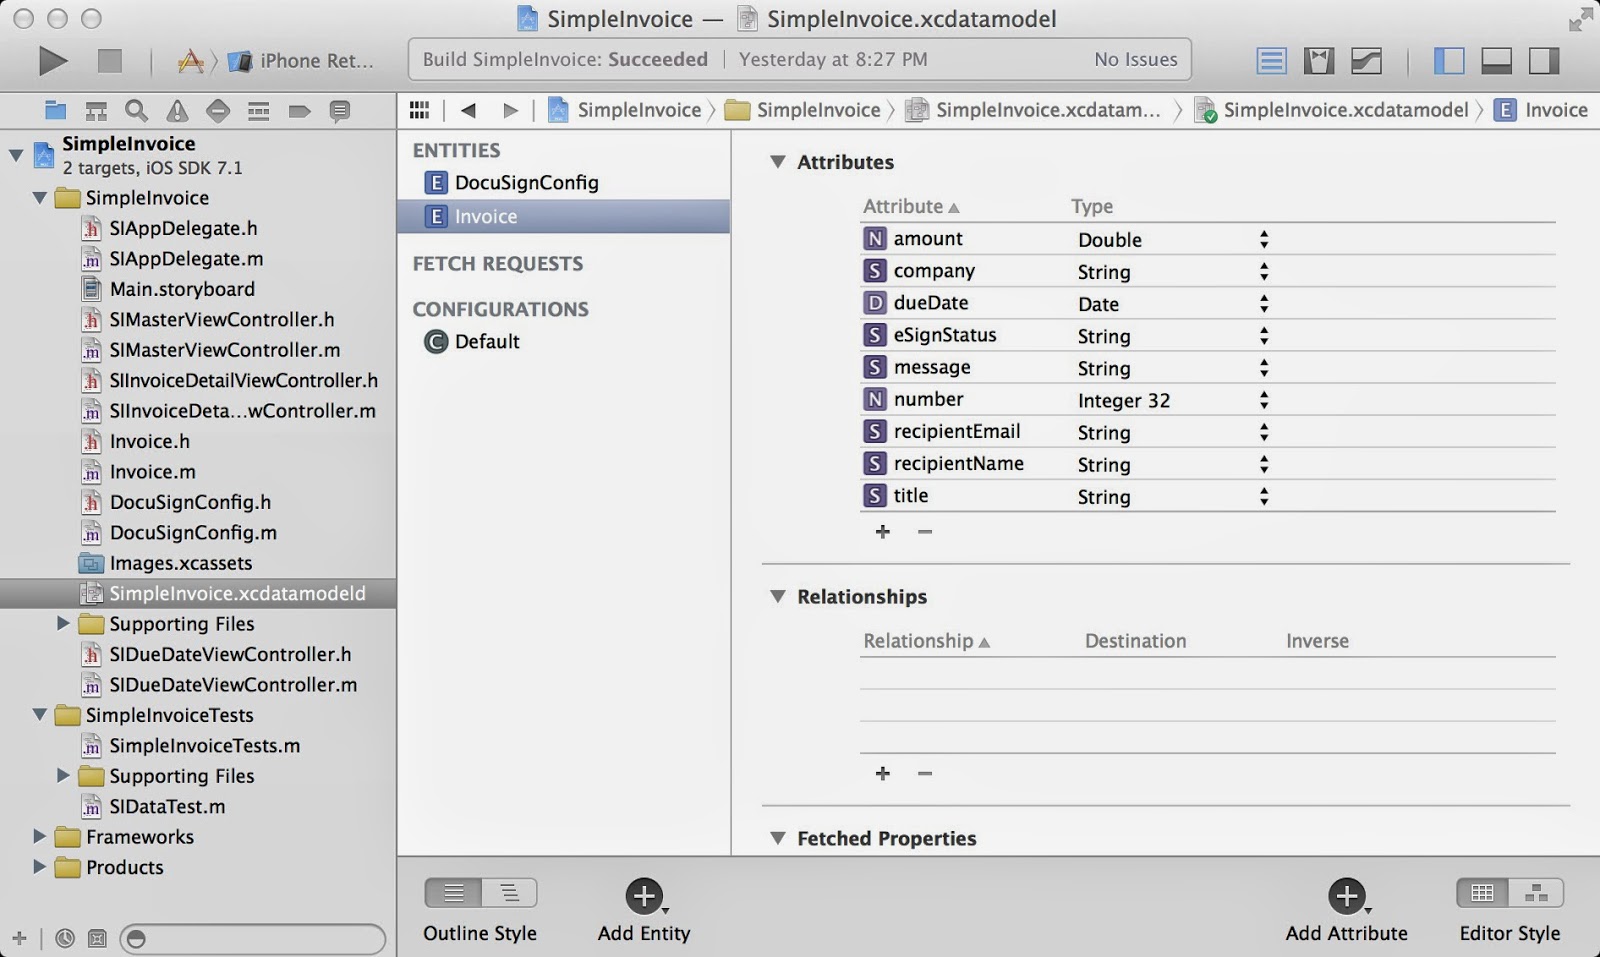This screenshot has width=1600, height=957.
Task: Click SimpleInvoice project breadcrumb
Action: (625, 110)
